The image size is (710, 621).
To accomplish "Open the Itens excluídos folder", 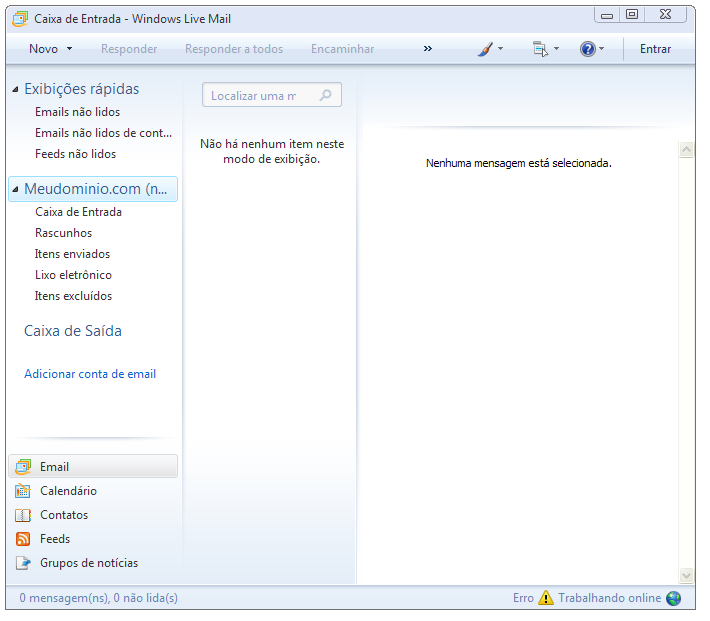I will click(x=73, y=296).
